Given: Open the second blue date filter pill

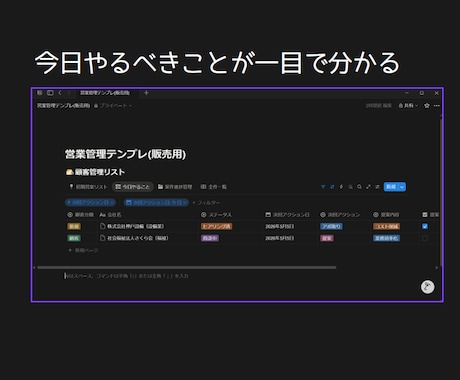Looking at the screenshot, I should [x=156, y=202].
